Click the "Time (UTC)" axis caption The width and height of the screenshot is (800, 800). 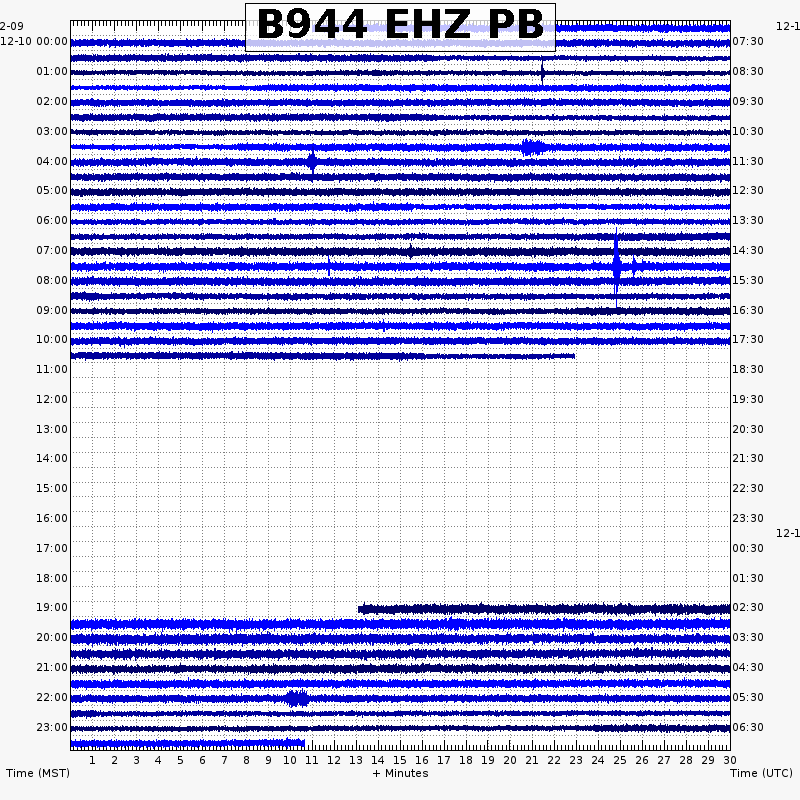point(761,773)
